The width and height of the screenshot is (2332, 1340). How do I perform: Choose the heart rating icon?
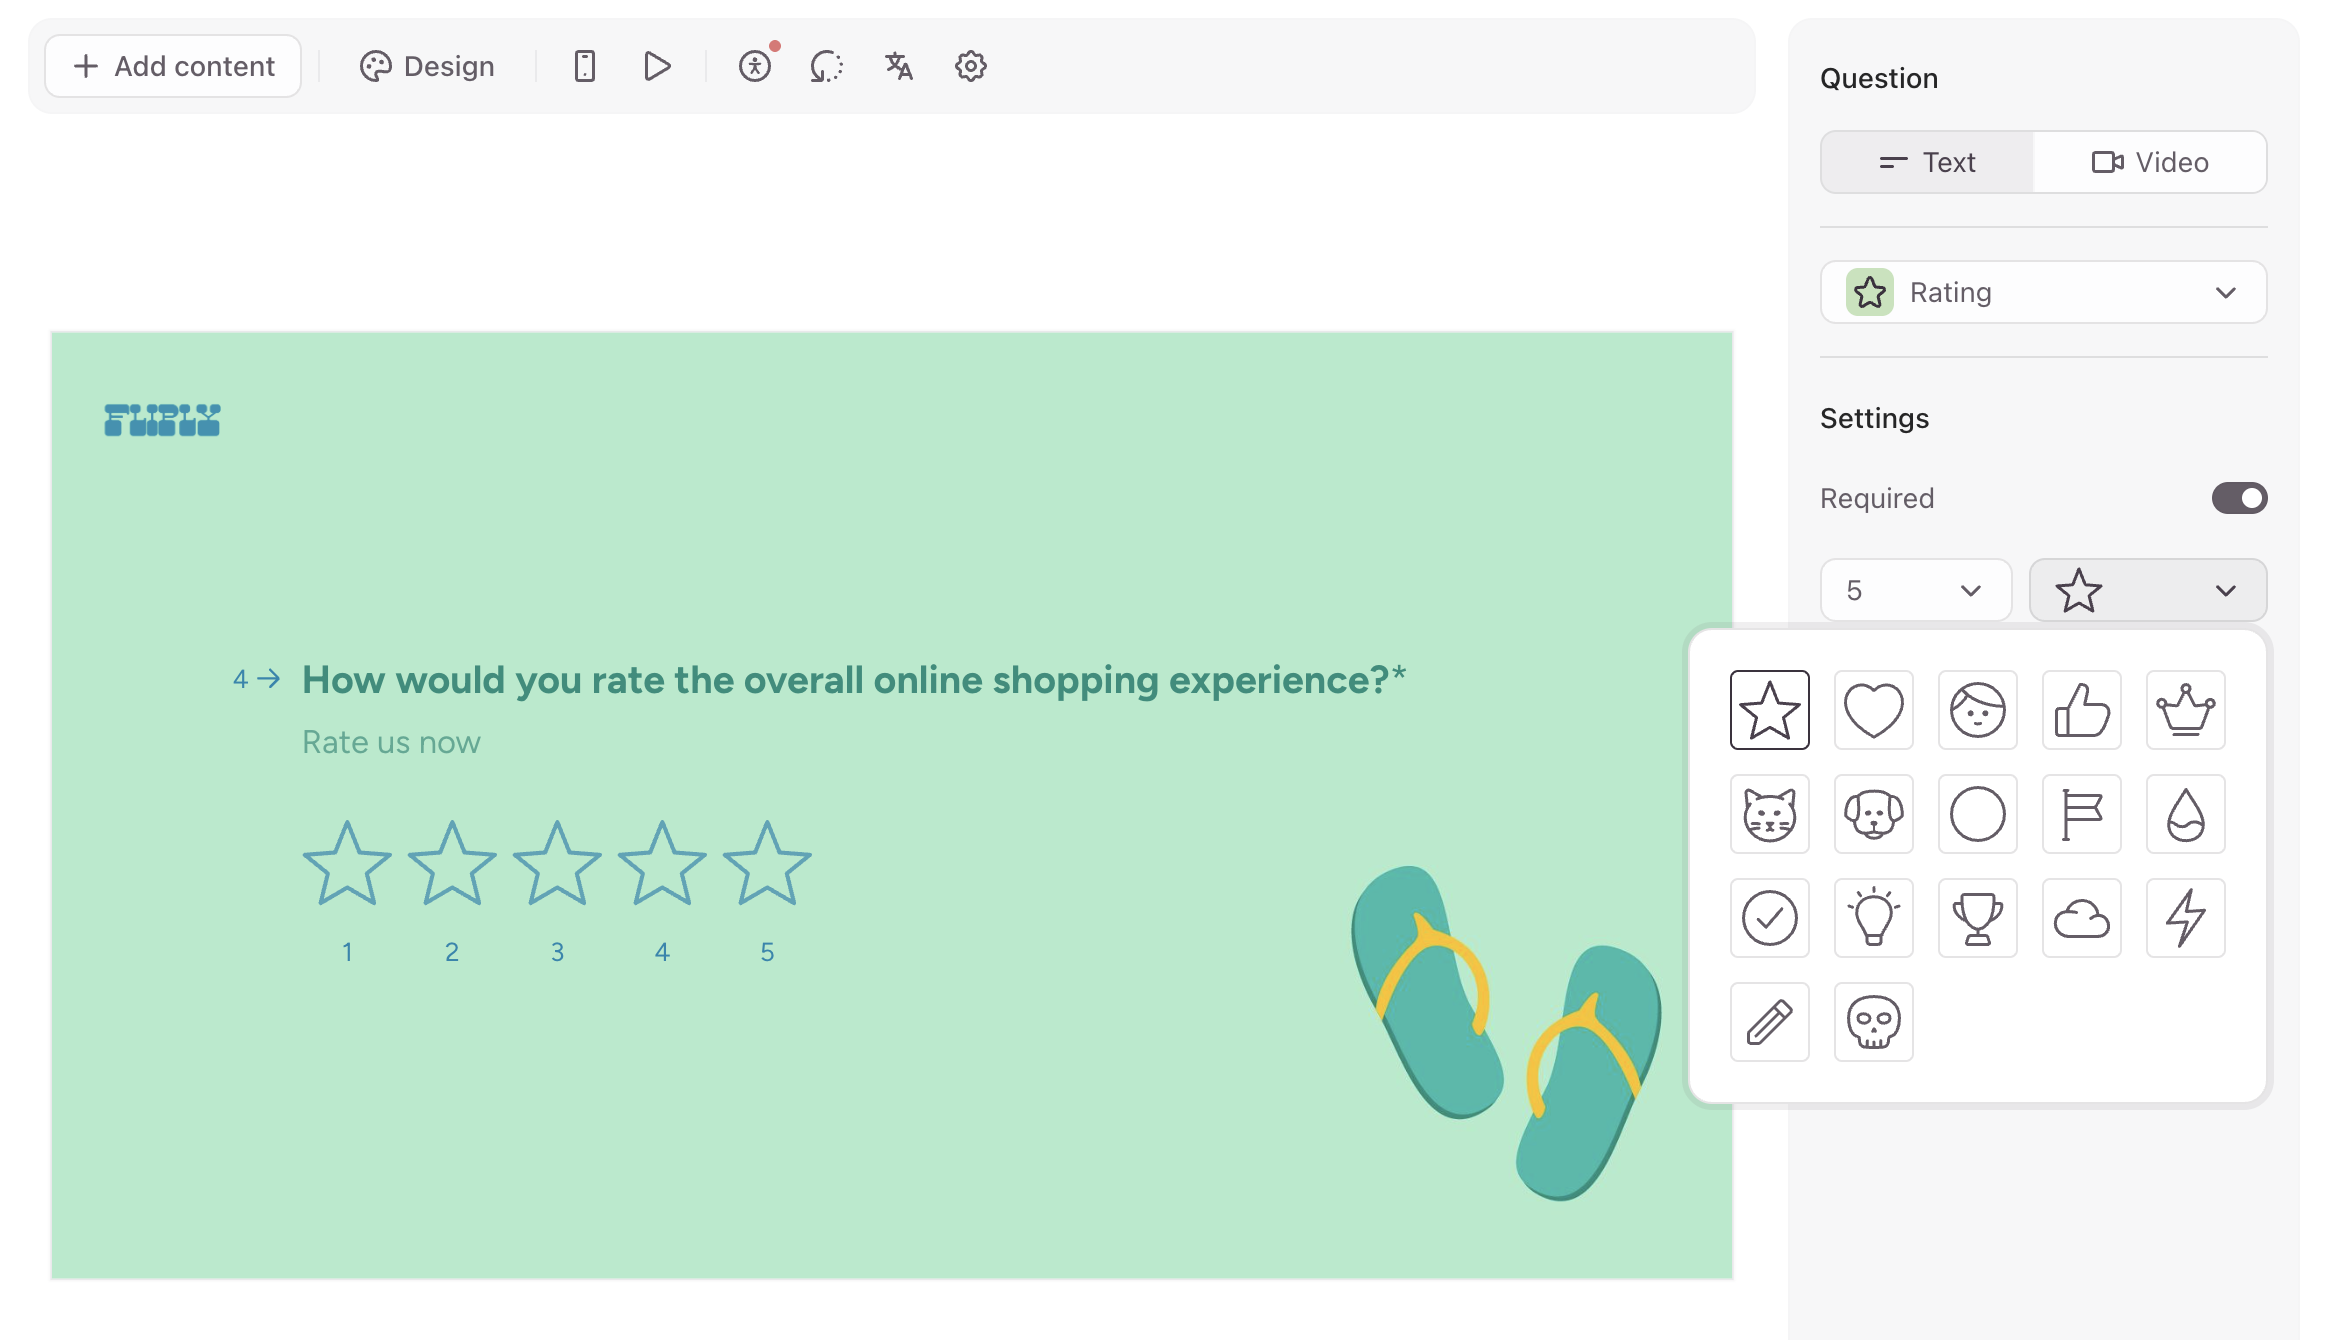coord(1873,710)
